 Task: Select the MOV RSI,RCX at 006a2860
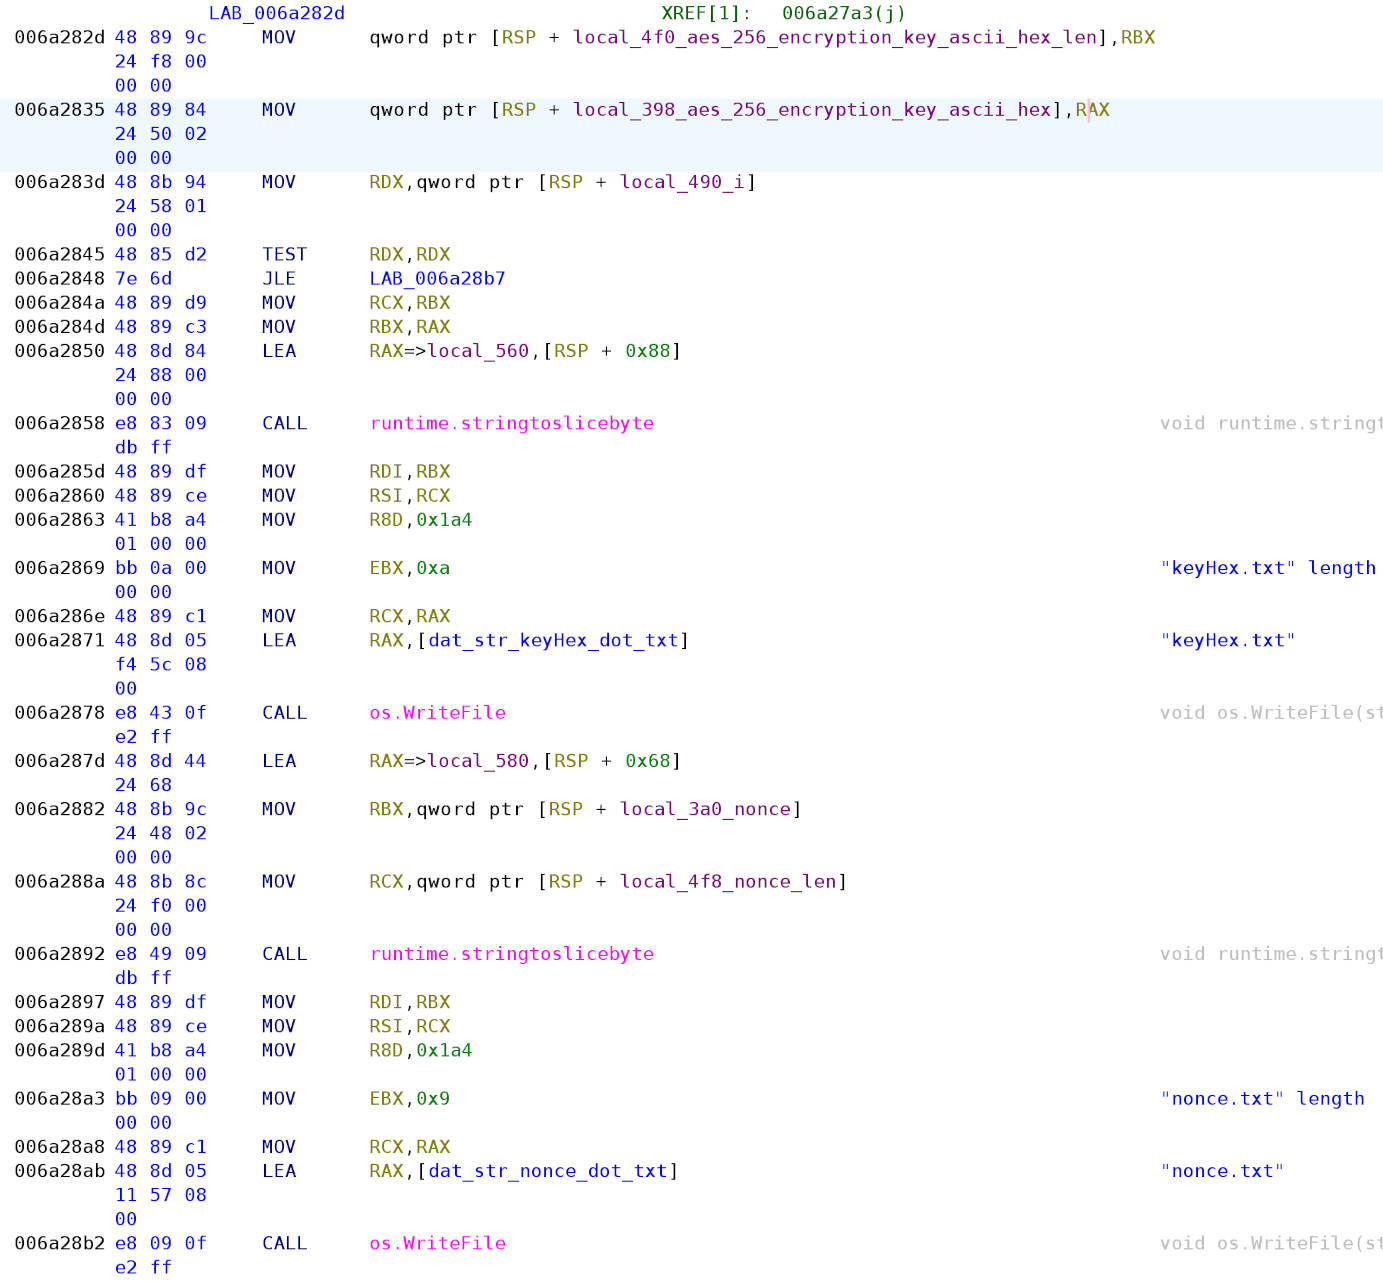356,496
